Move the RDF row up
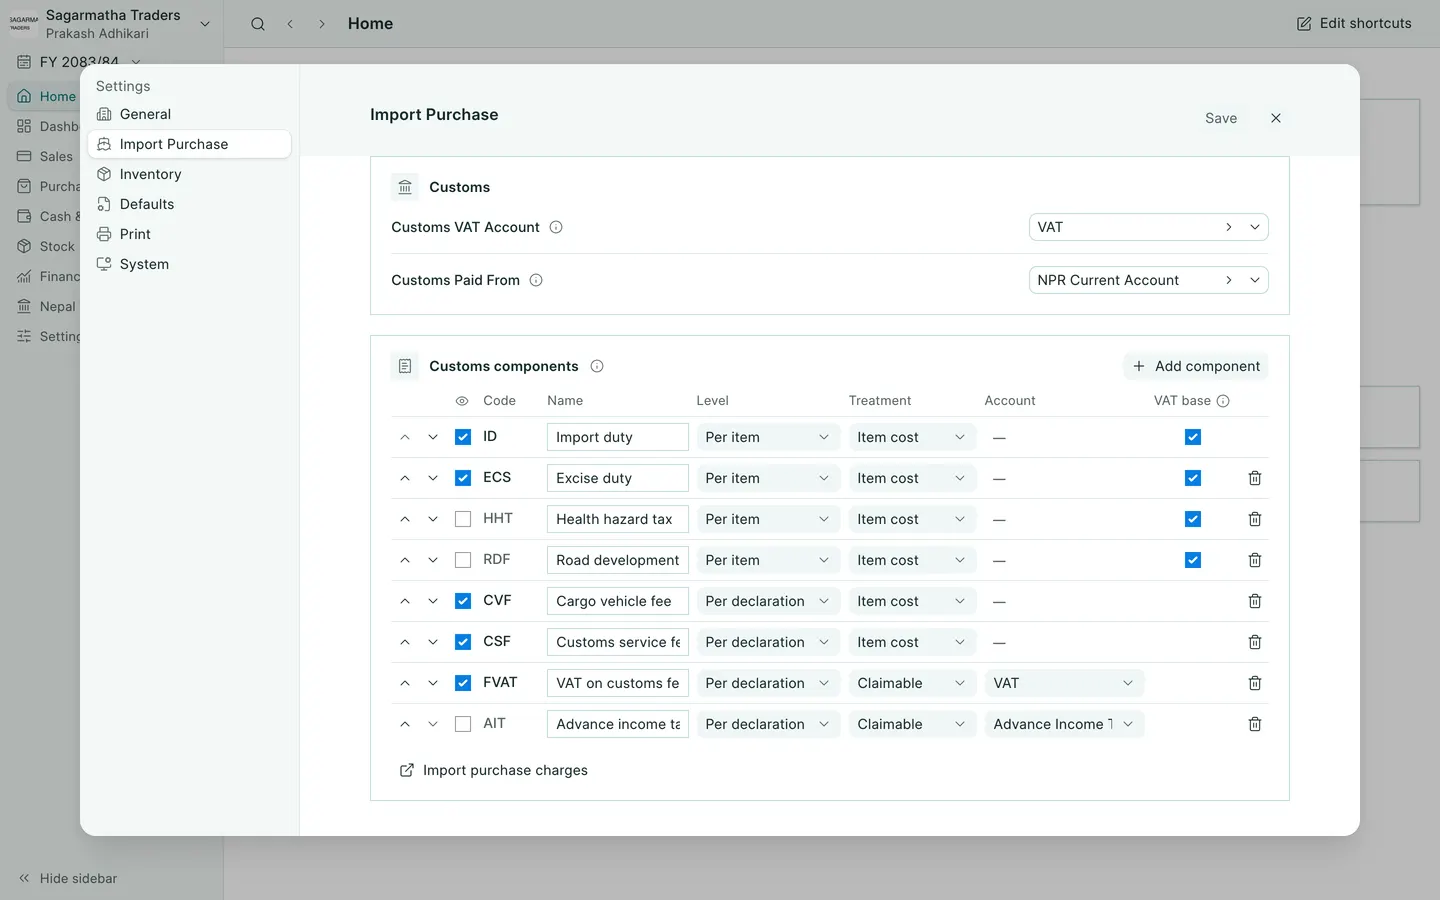 coord(405,560)
